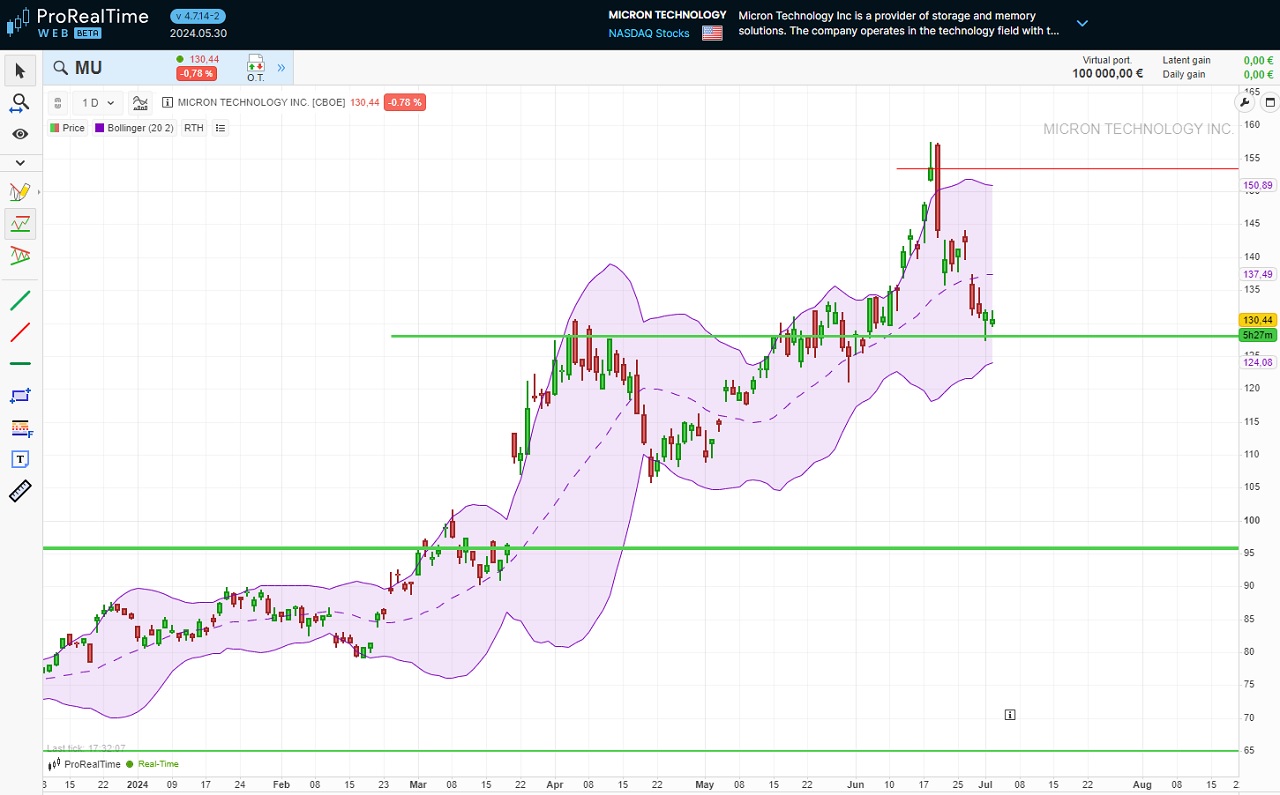Click the 2024 label on time axis
The image size is (1280, 795).
pyautogui.click(x=139, y=785)
